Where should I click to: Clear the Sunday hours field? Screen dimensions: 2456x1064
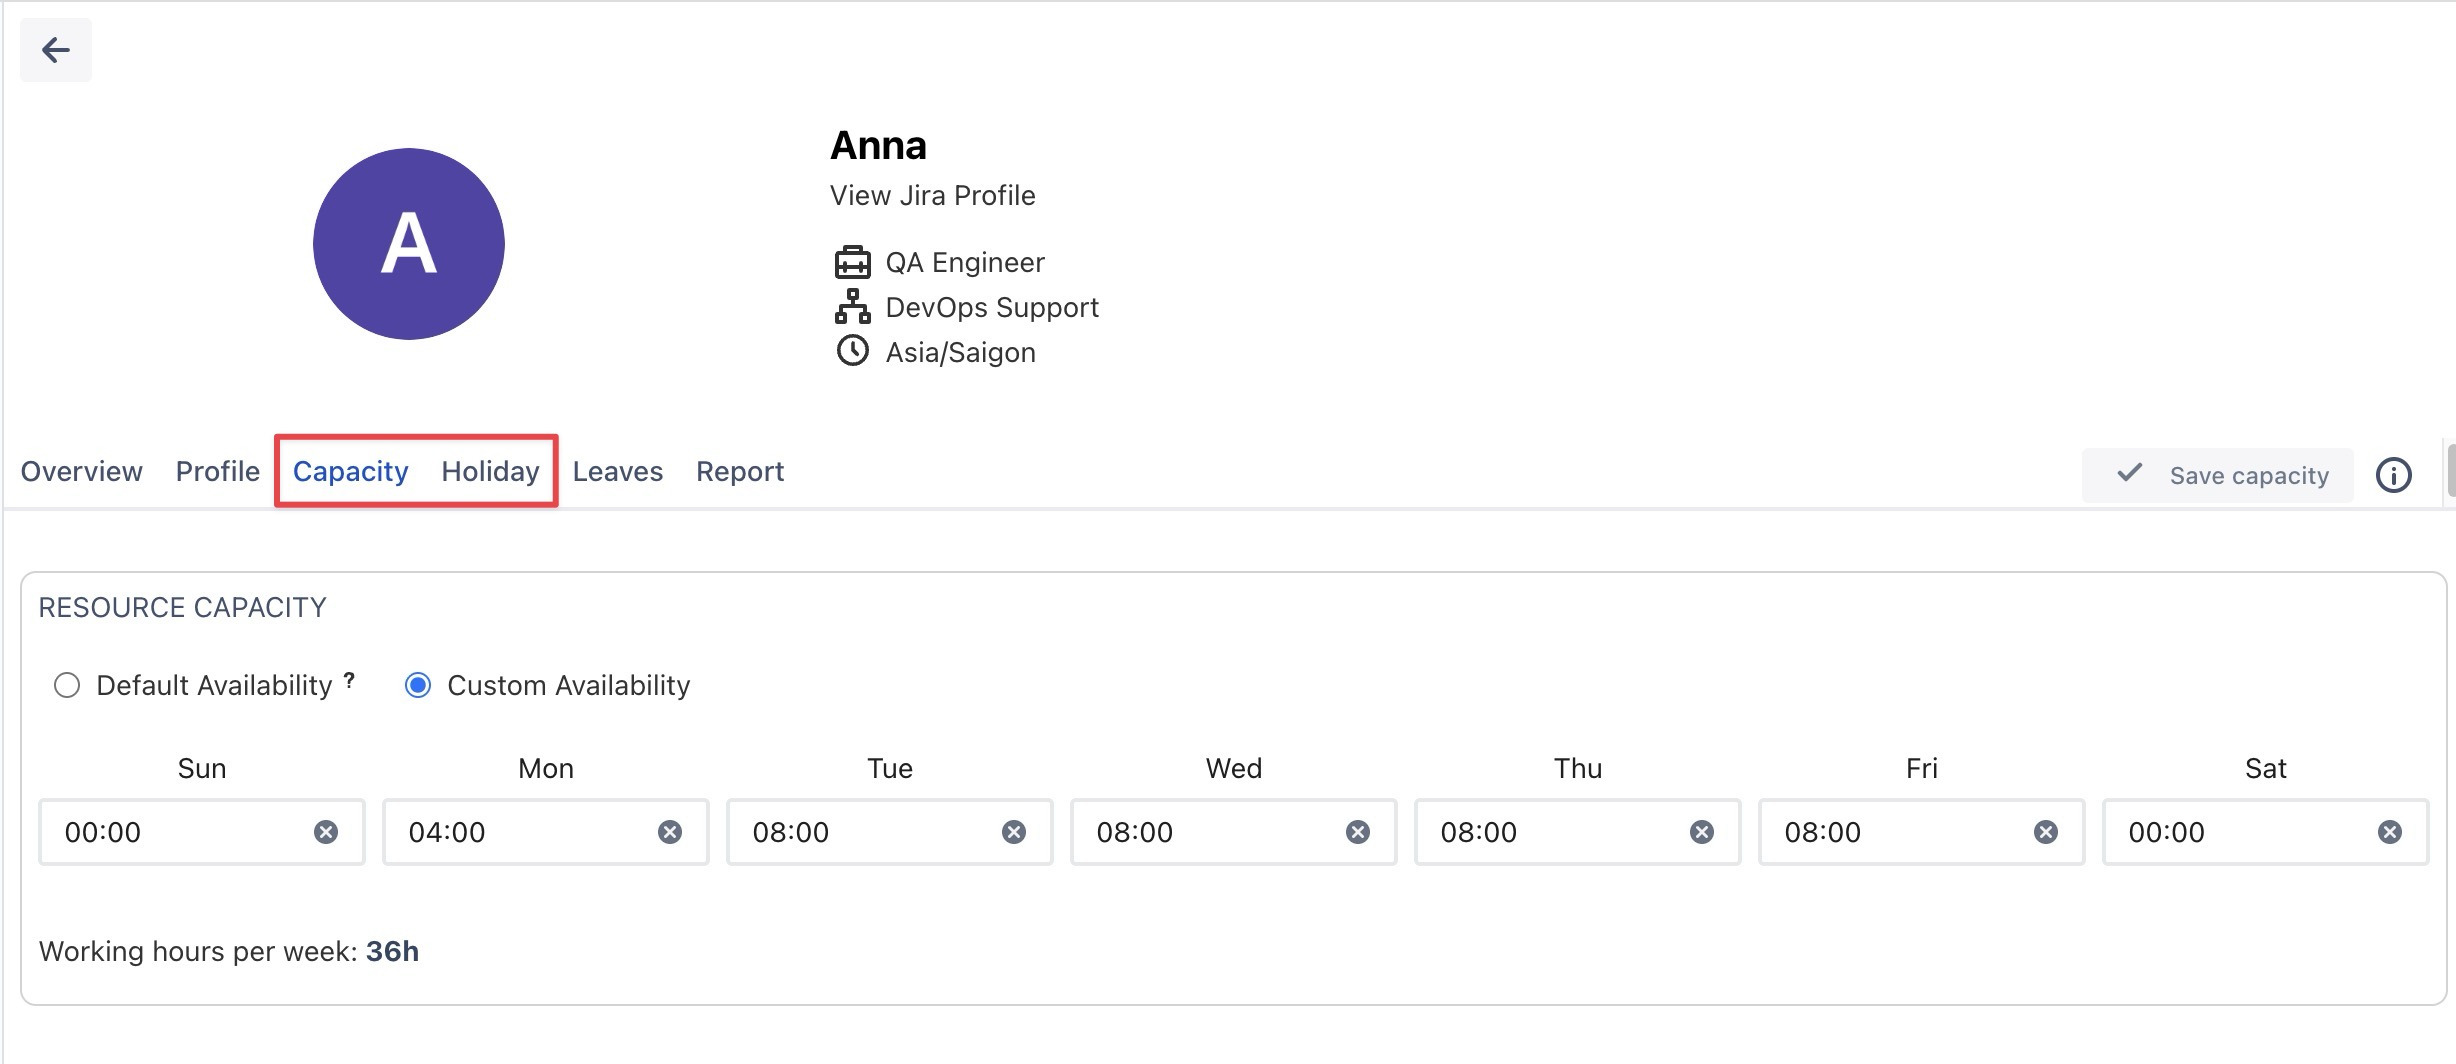326,832
